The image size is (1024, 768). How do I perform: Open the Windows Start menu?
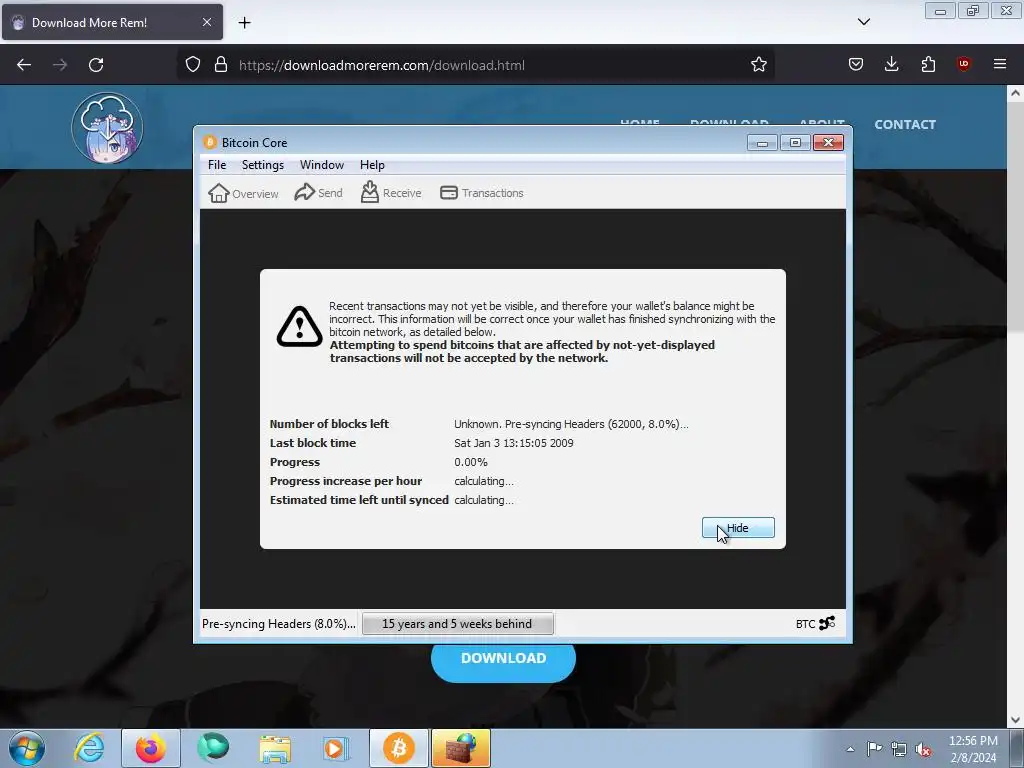coord(27,748)
